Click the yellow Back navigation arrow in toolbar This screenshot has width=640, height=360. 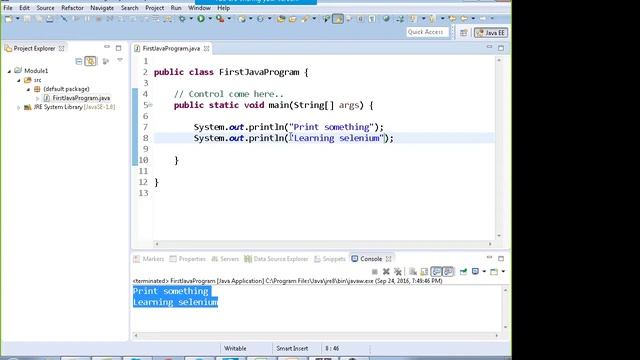464,19
